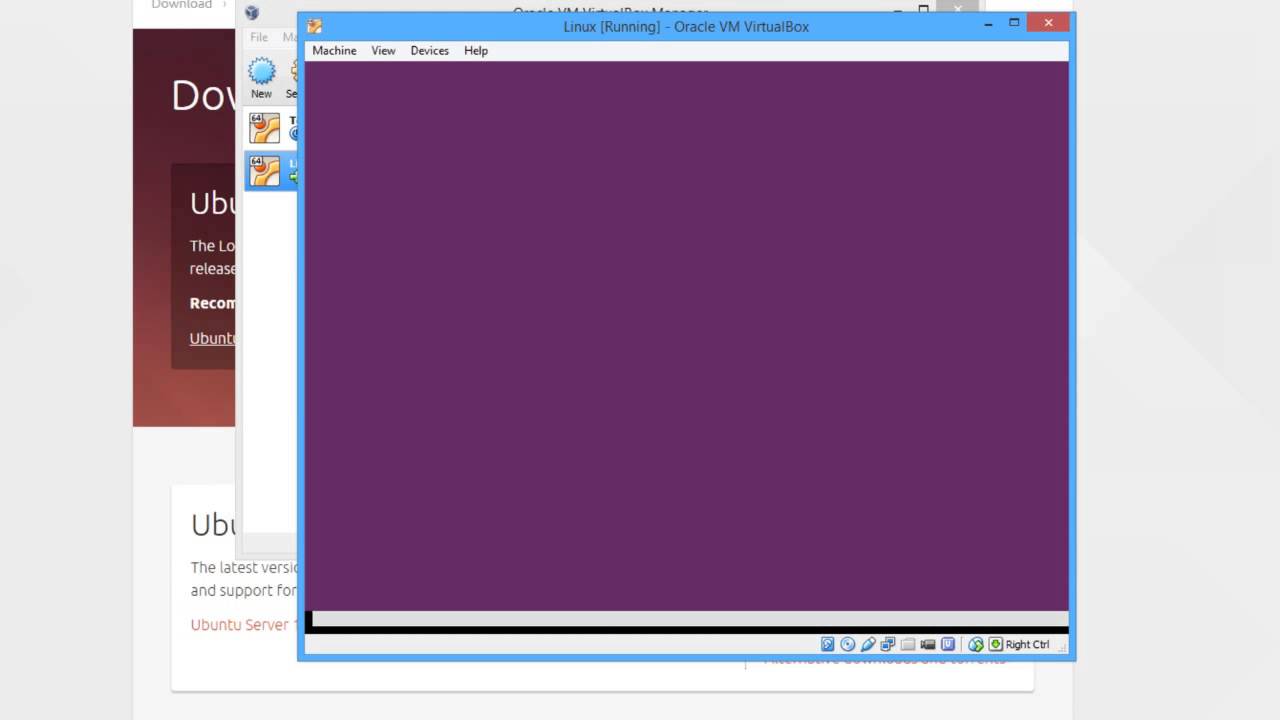
Task: Click the USB devices status icon
Action: pyautogui.click(x=868, y=644)
